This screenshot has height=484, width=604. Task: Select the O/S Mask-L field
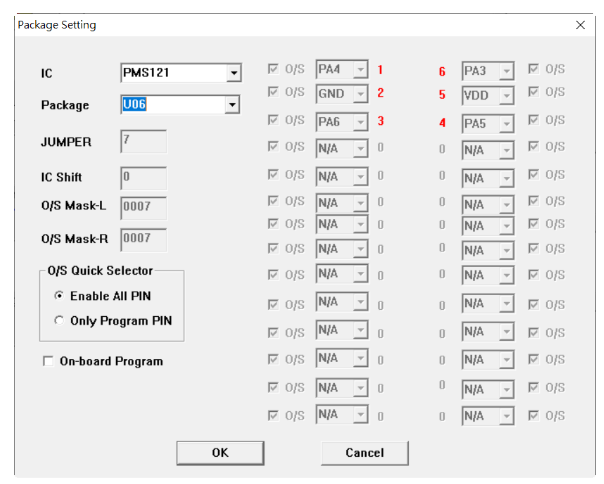click(143, 208)
